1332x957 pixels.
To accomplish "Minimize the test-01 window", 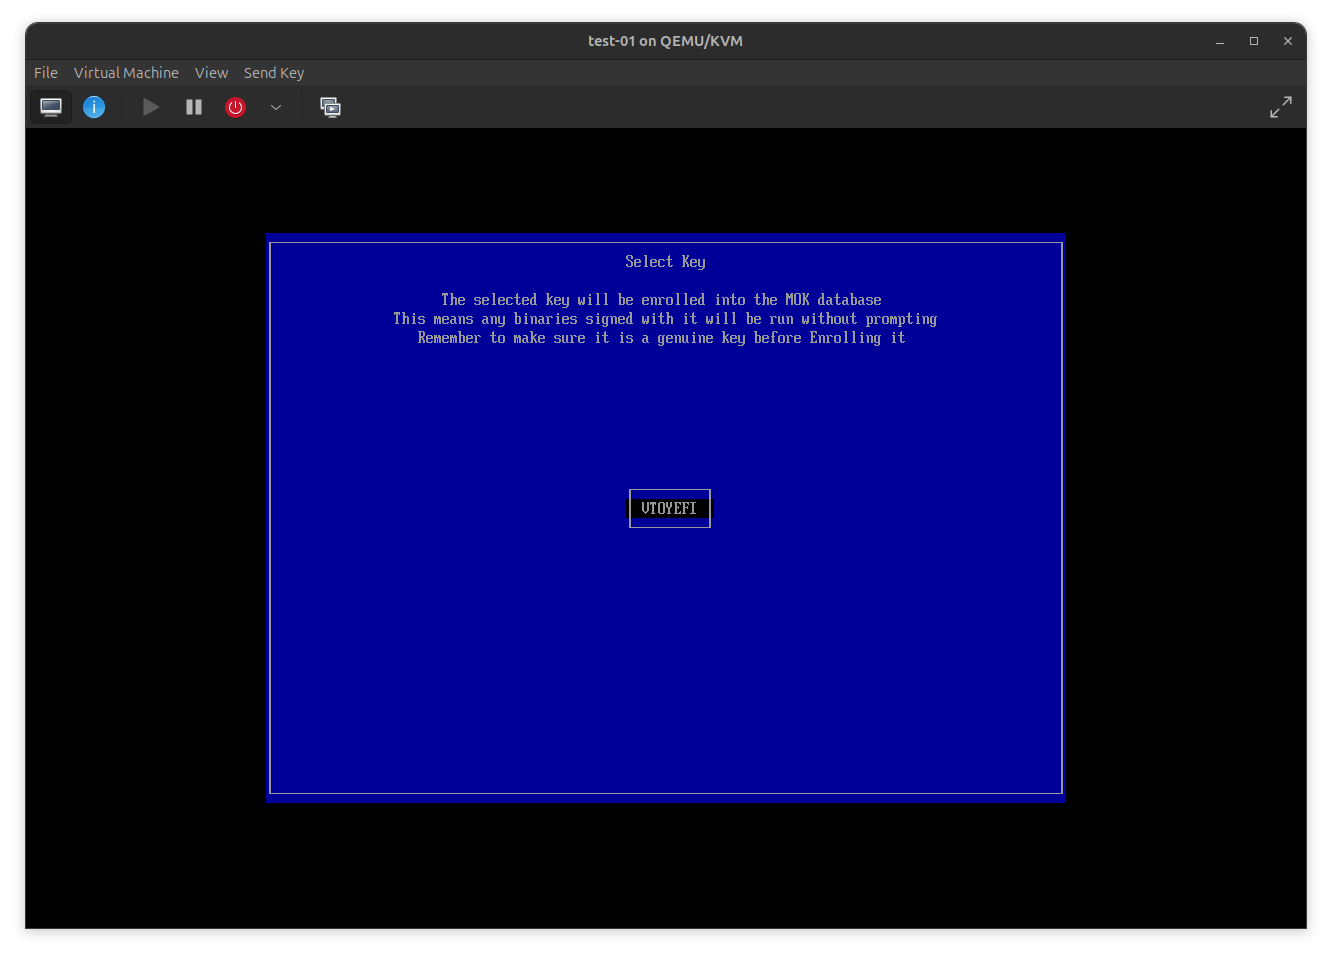I will 1219,41.
